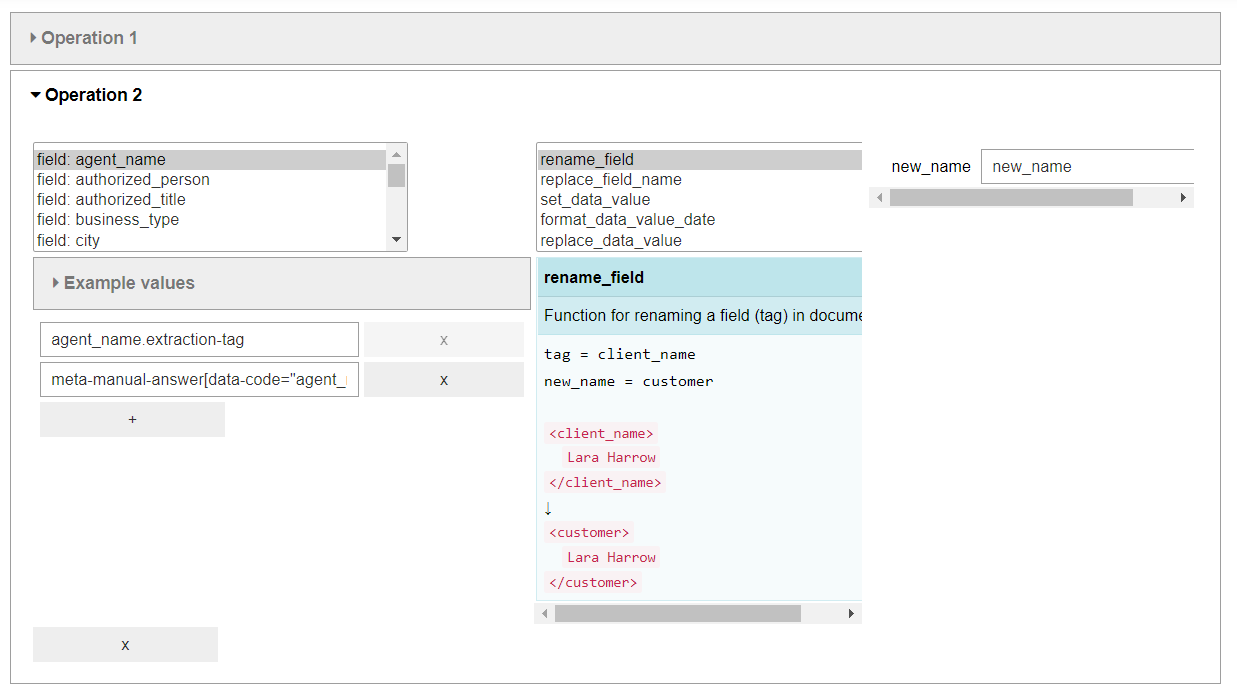Expand the Example values panel
The height and width of the screenshot is (700, 1237).
282,283
